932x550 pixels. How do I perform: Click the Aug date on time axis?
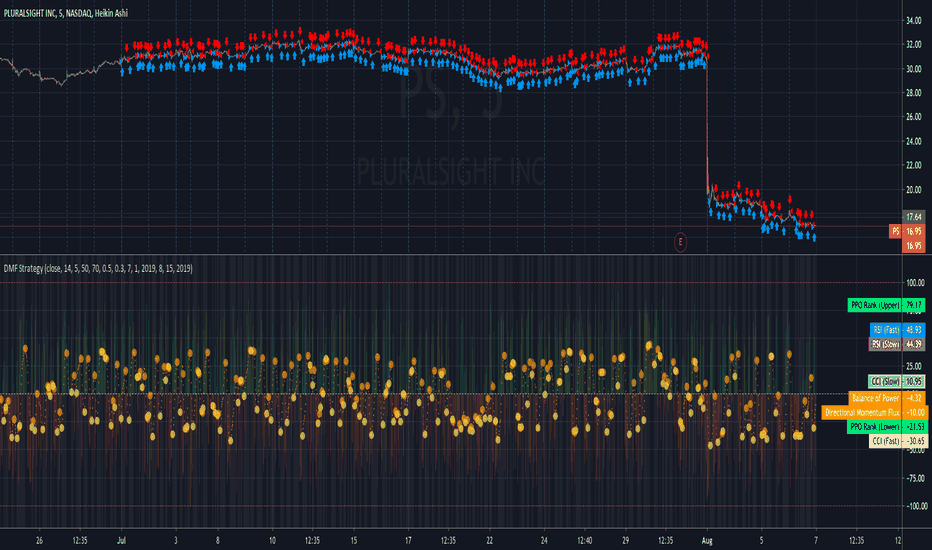point(707,540)
